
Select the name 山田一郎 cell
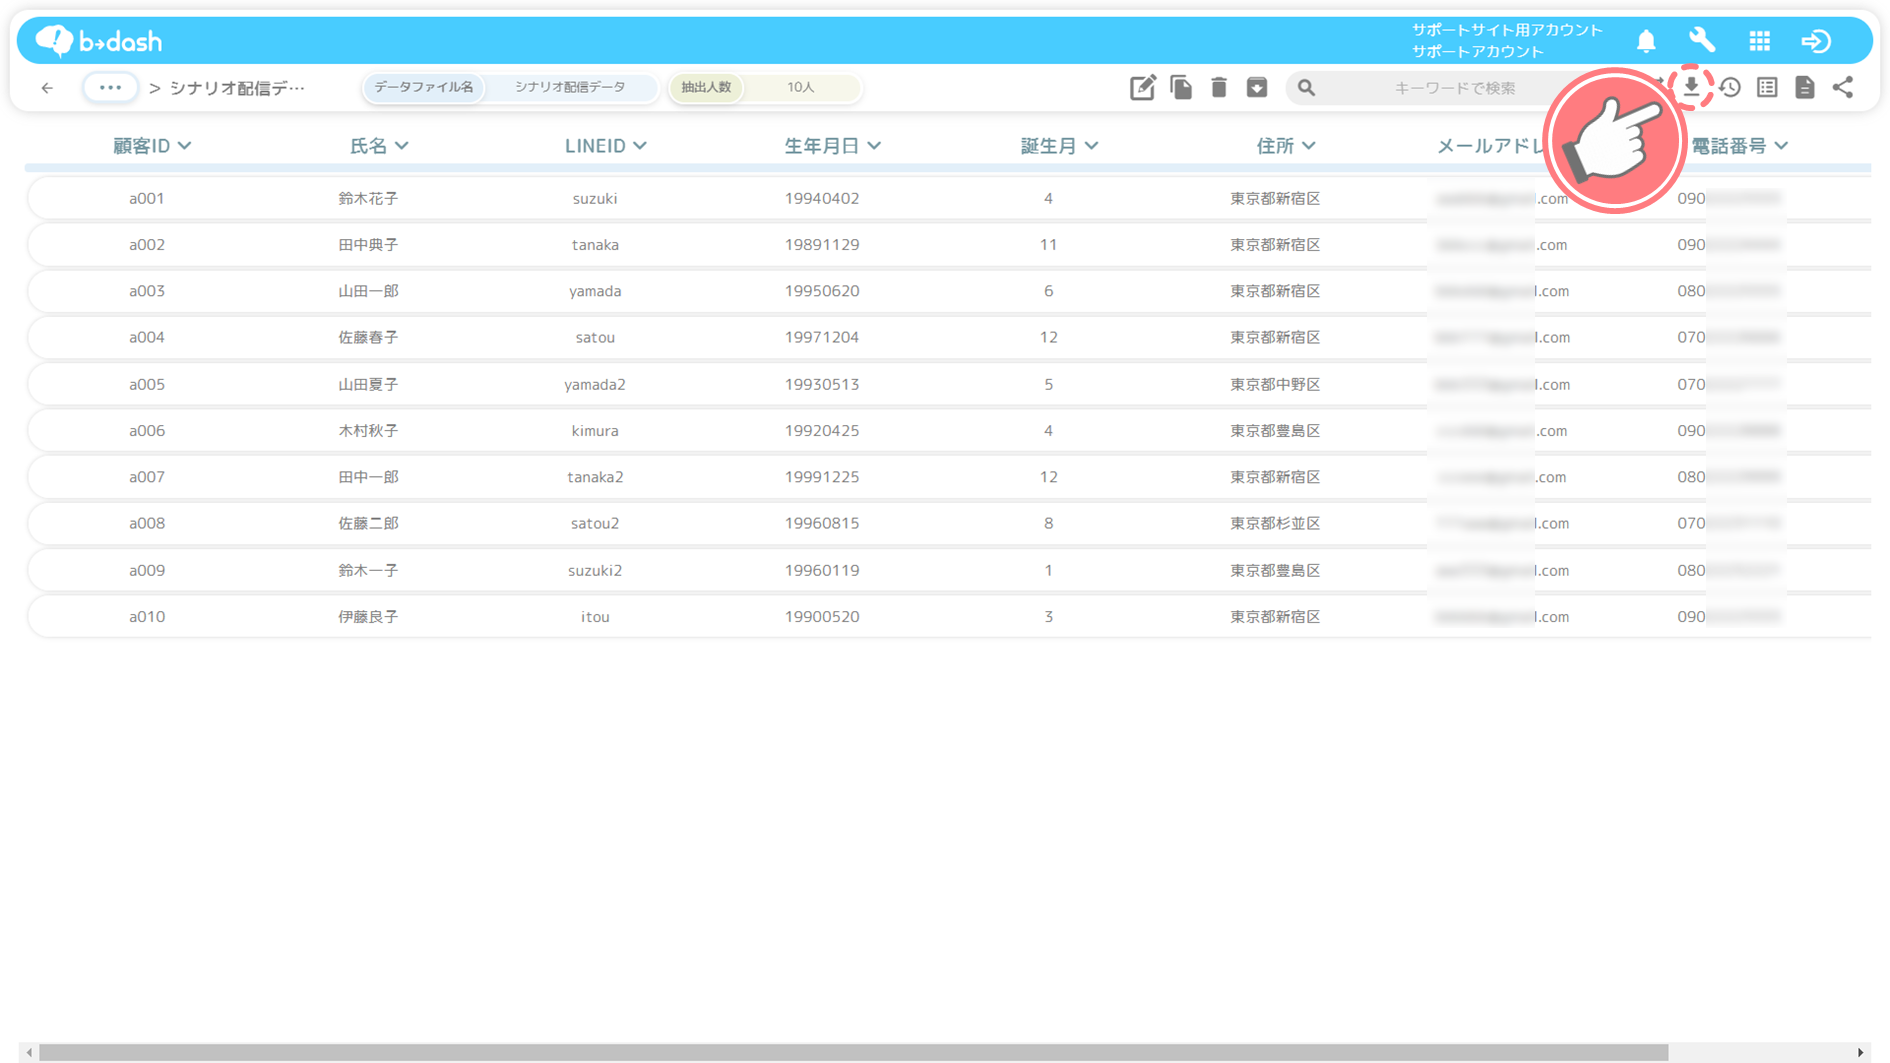[368, 291]
